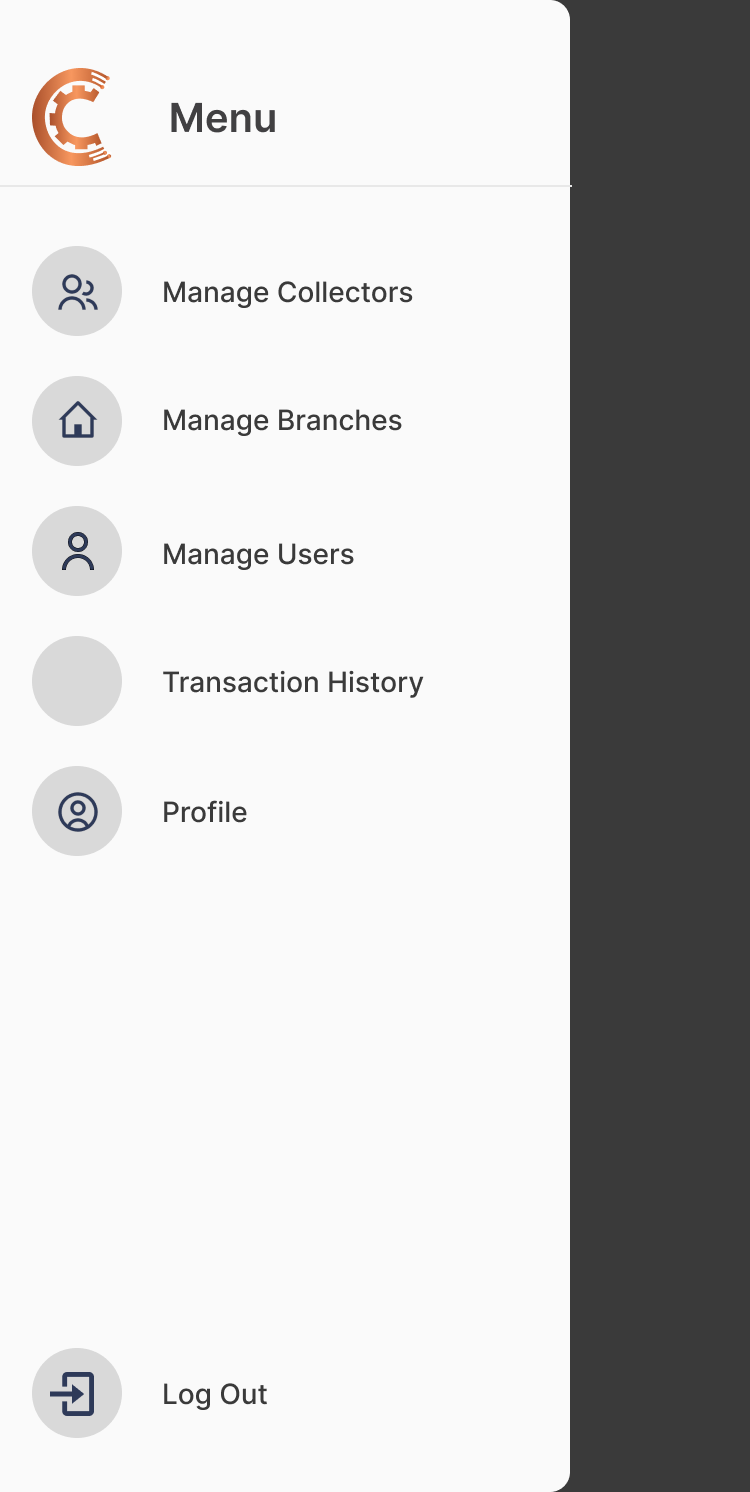Open the Manage Collectors menu entry

tap(287, 292)
